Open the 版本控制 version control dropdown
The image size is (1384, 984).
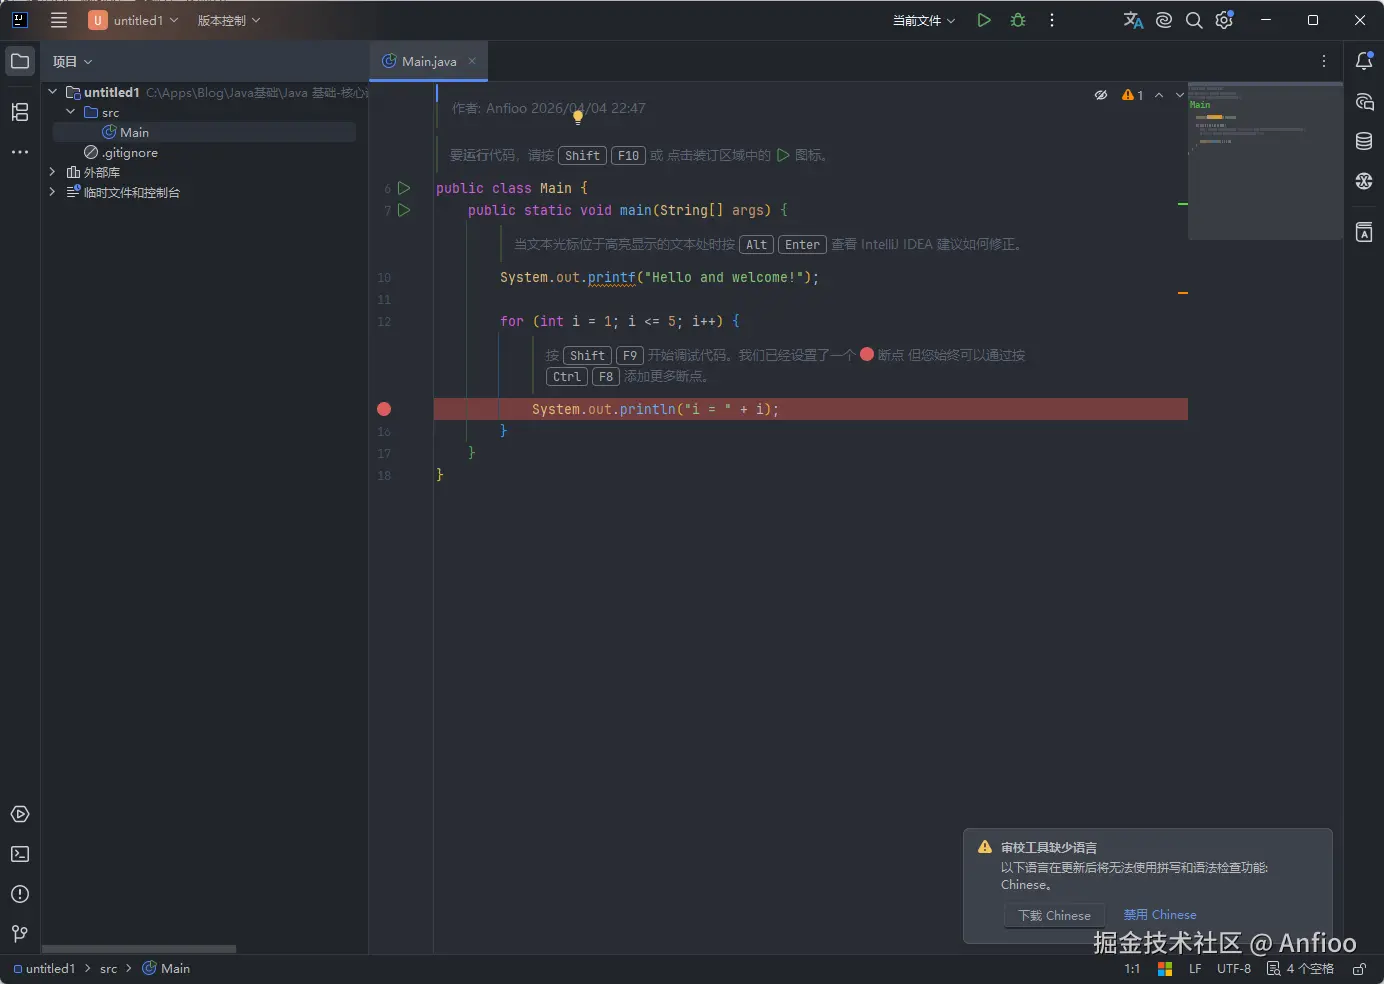tap(229, 20)
